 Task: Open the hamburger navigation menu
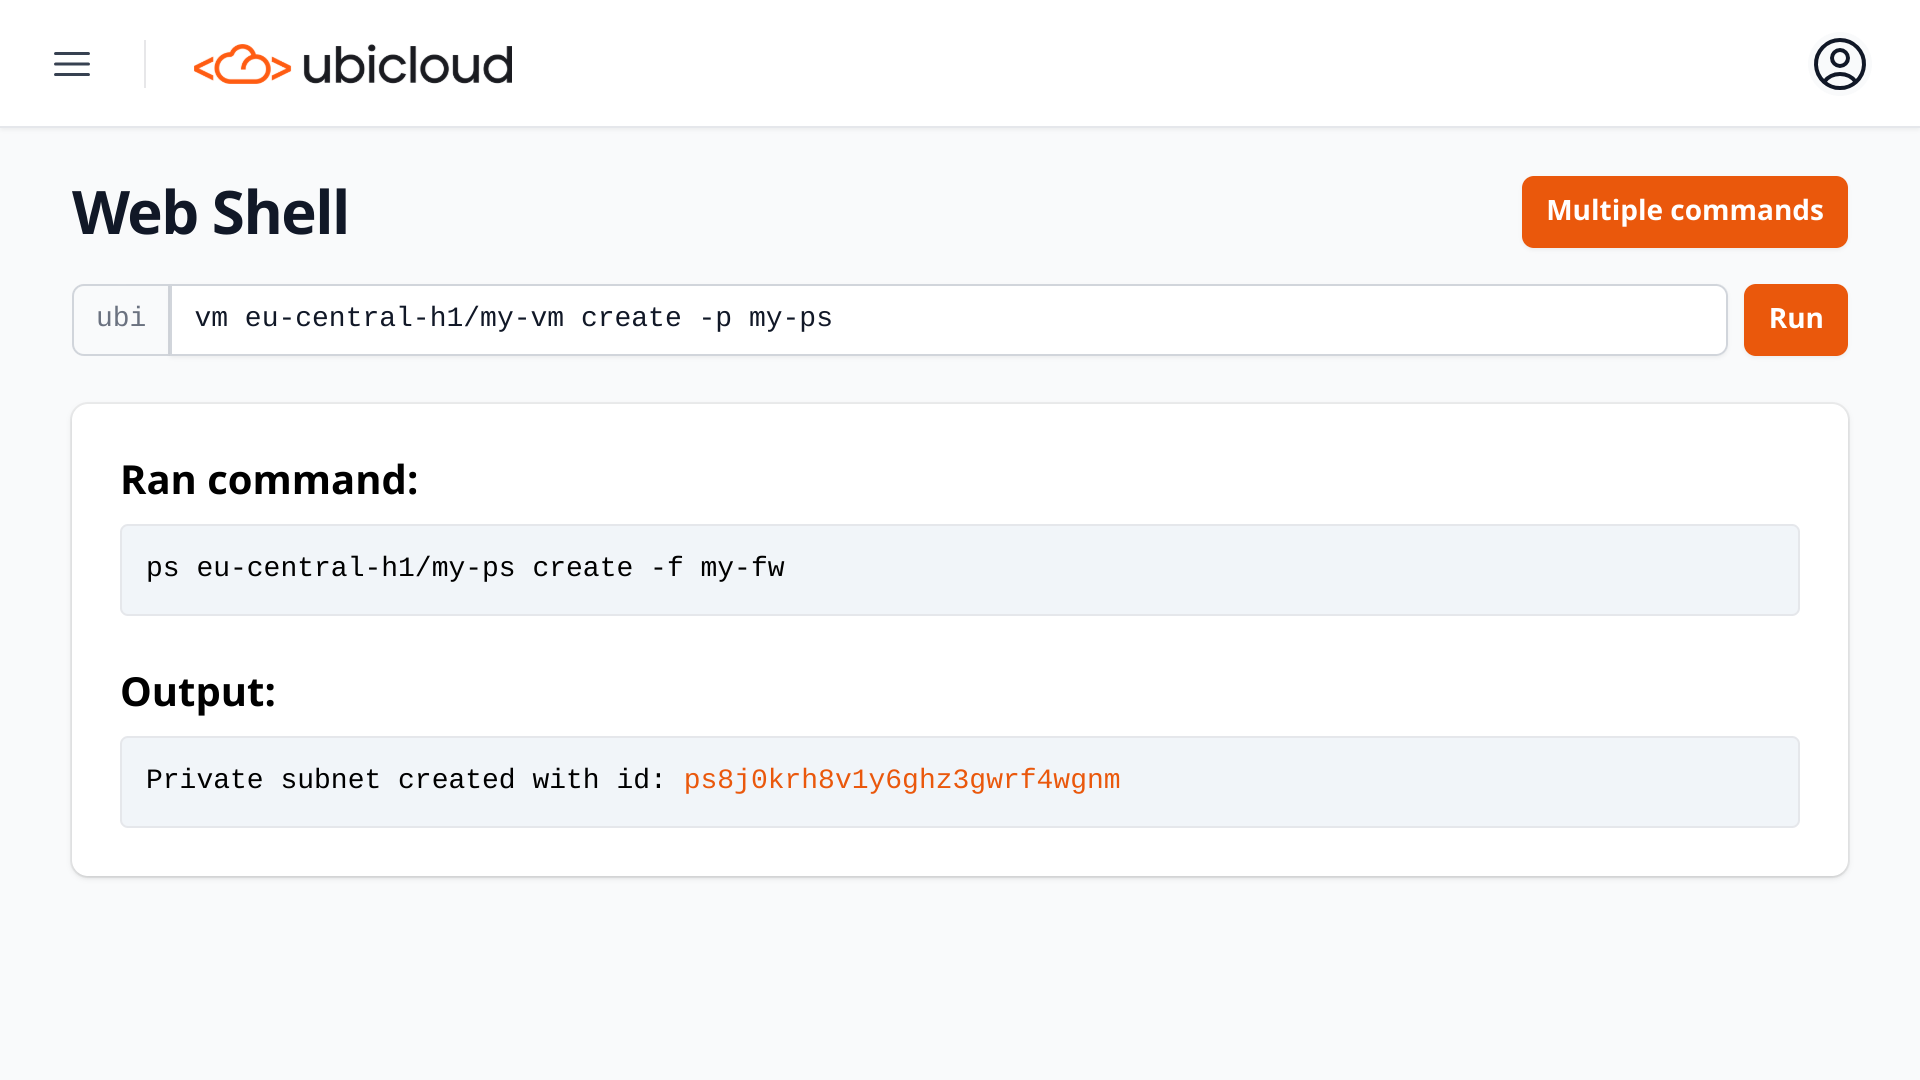coord(72,64)
